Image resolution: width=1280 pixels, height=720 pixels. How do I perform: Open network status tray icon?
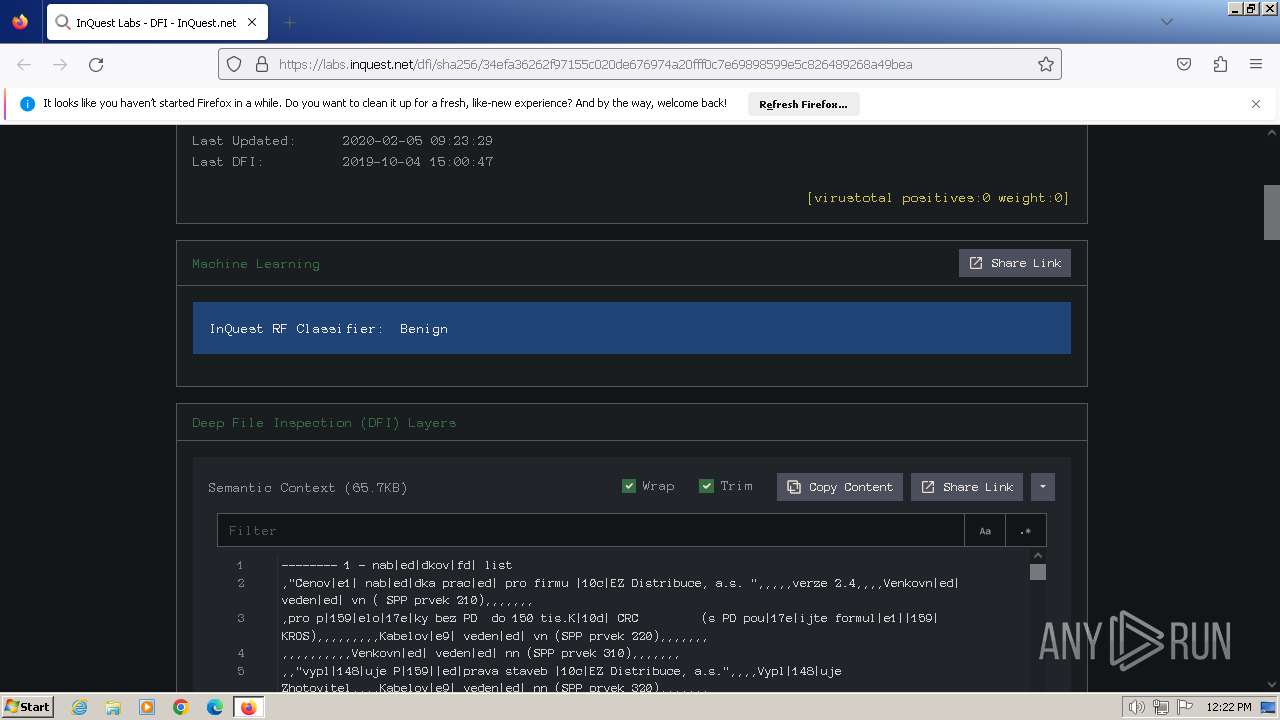coord(1160,707)
